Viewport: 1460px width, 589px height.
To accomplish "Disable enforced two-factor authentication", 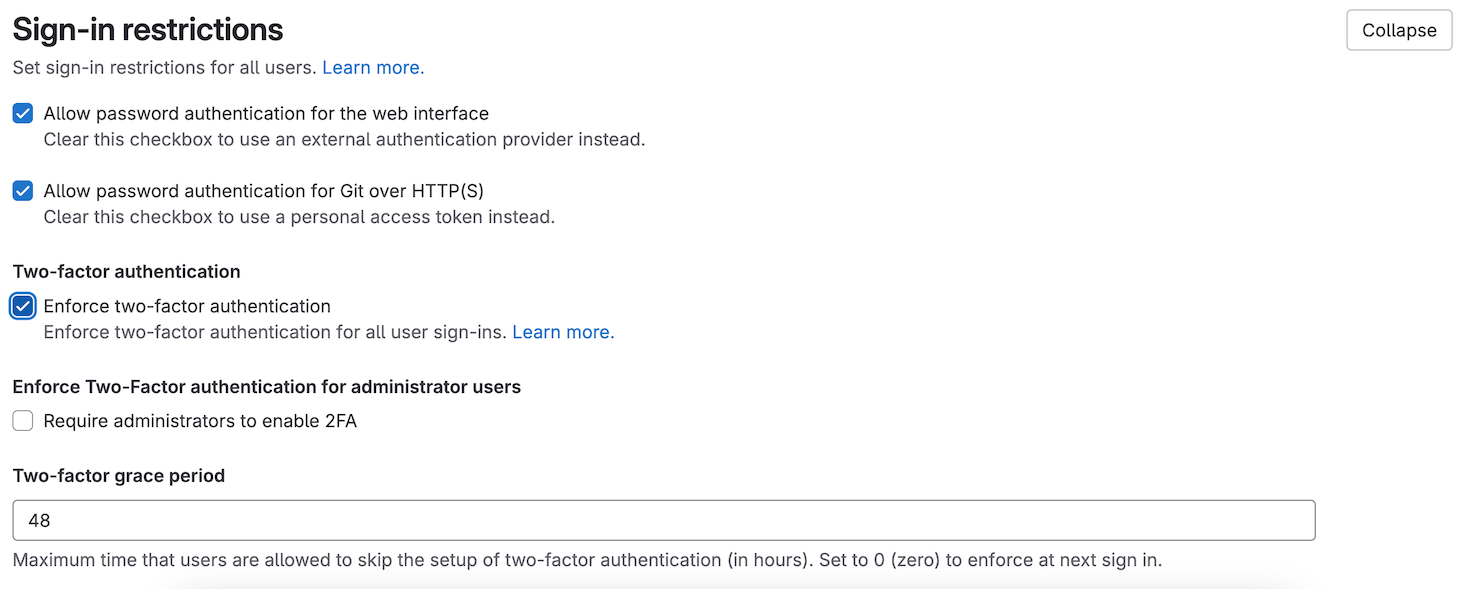I will (x=22, y=306).
